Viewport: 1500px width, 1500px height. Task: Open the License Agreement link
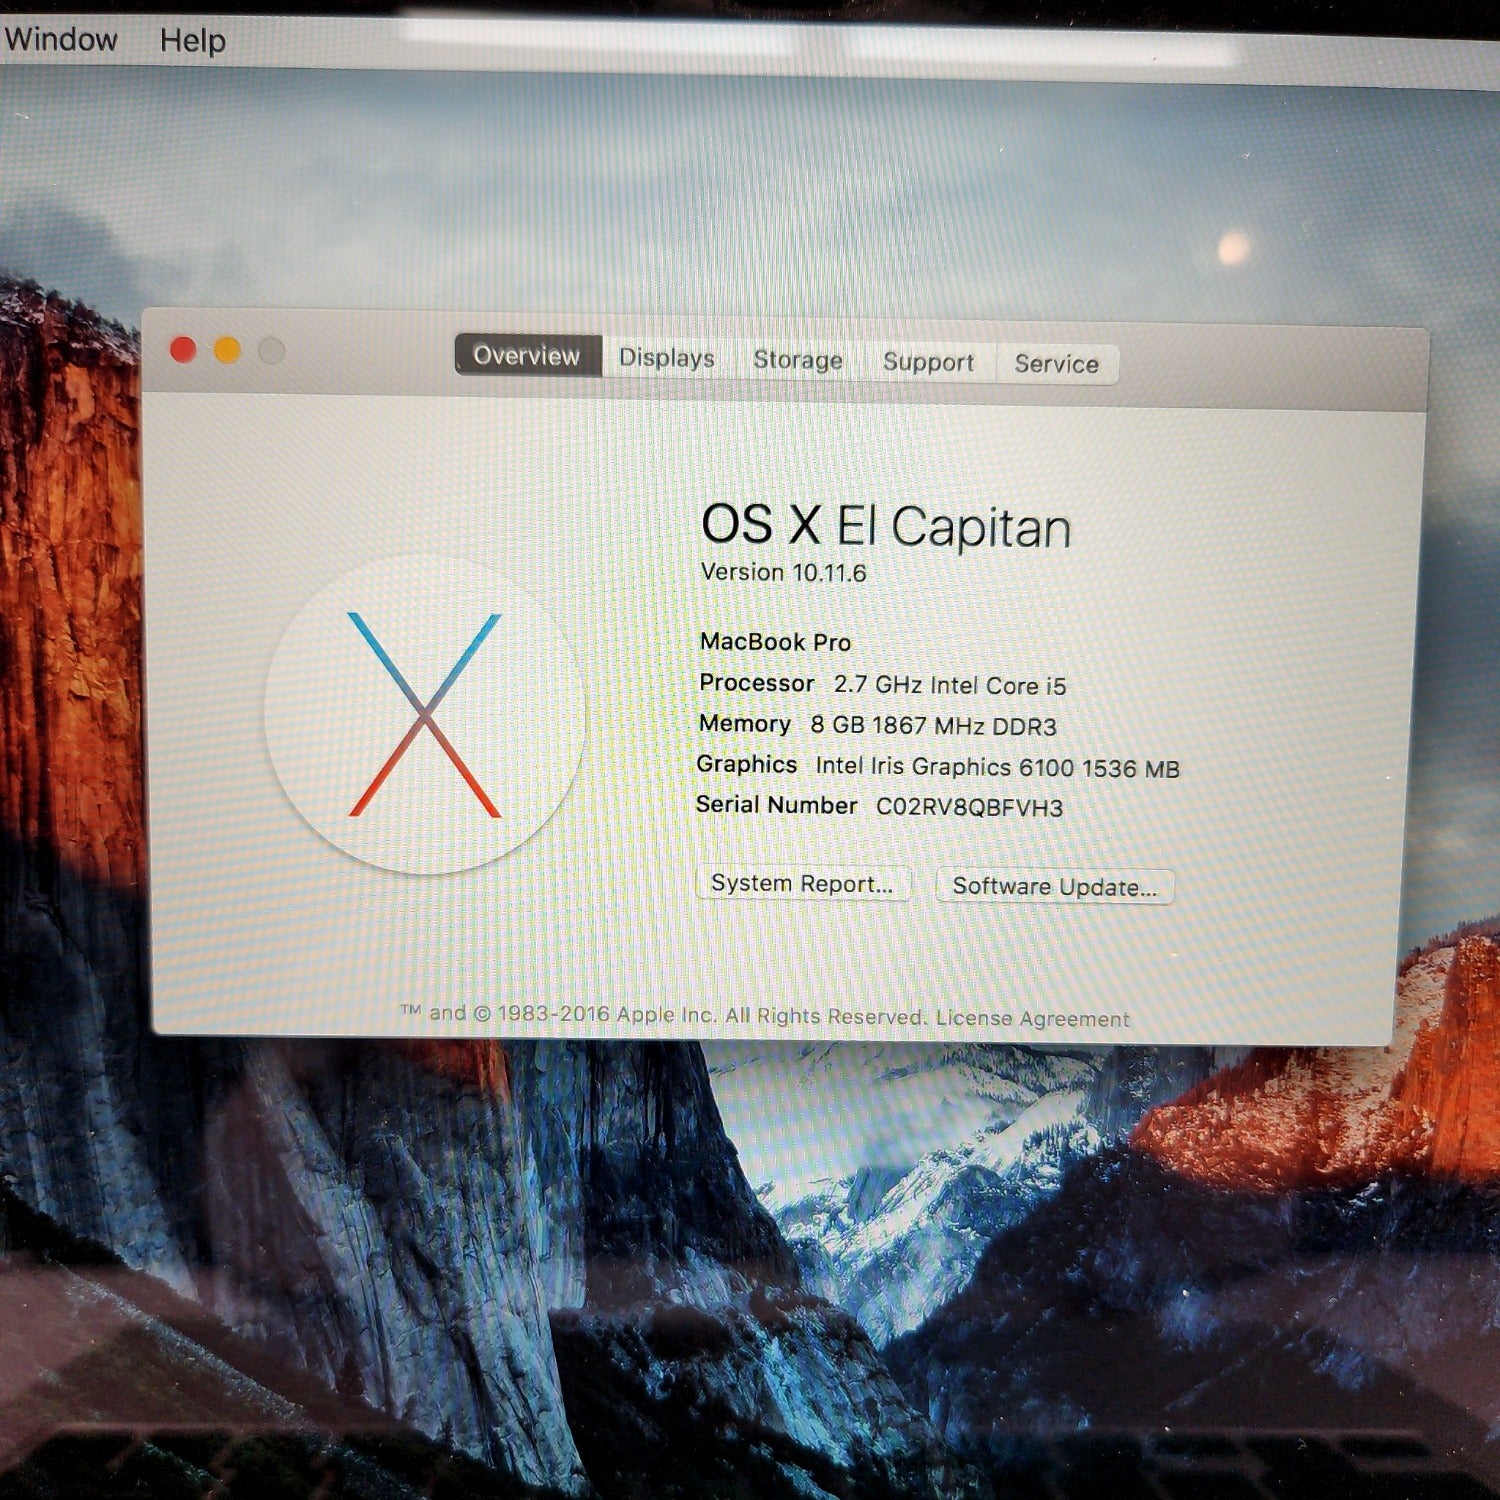1032,1019
